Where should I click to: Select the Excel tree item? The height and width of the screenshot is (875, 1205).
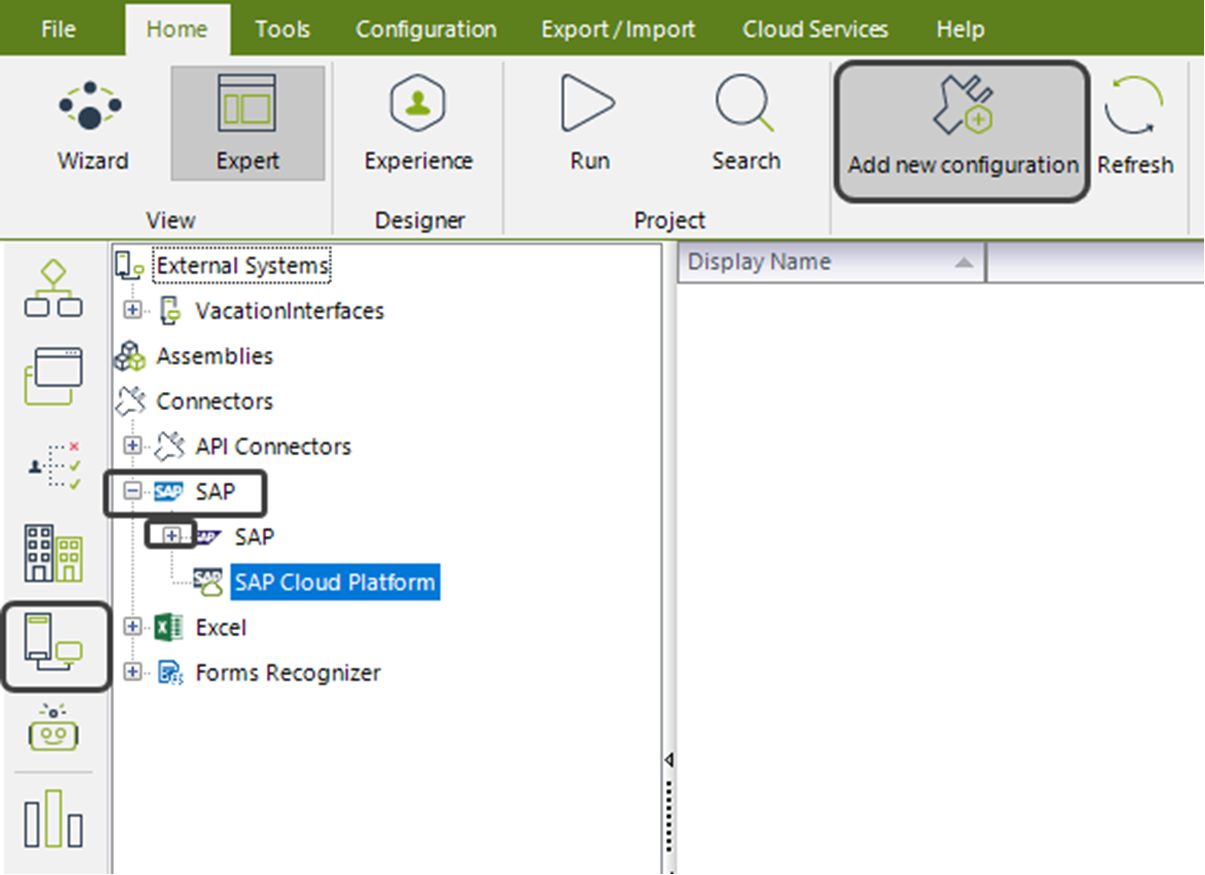point(220,627)
